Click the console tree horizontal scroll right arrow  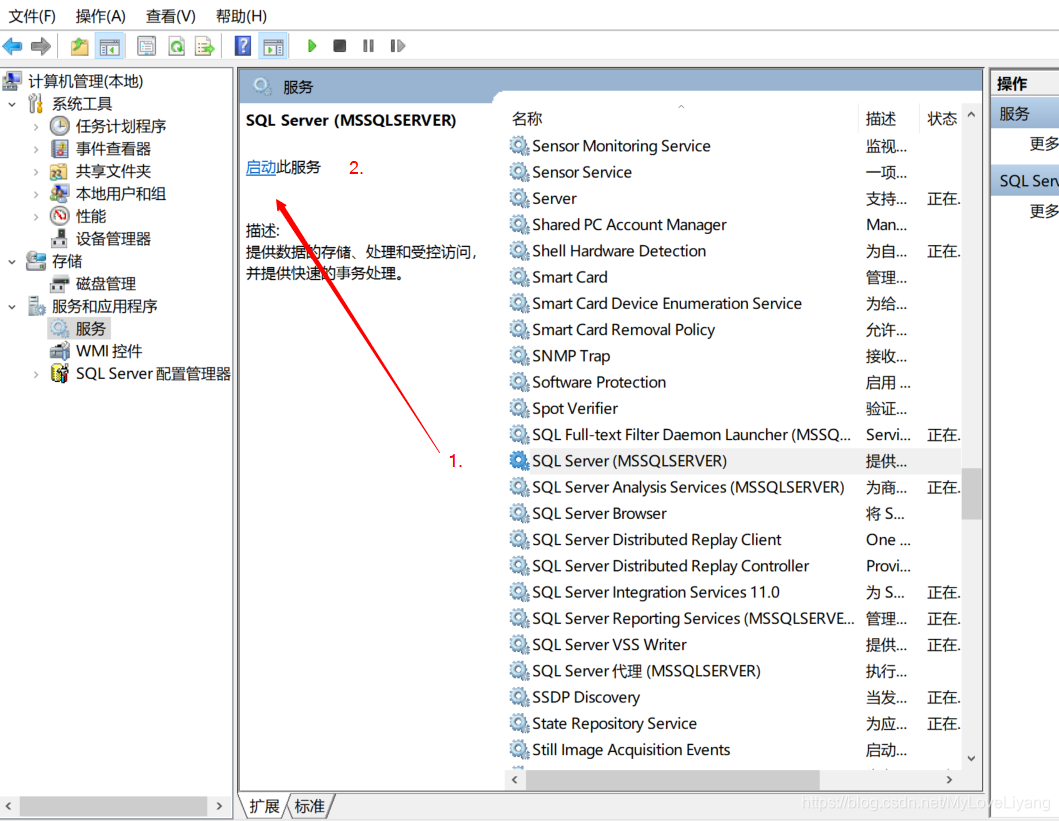tap(219, 805)
